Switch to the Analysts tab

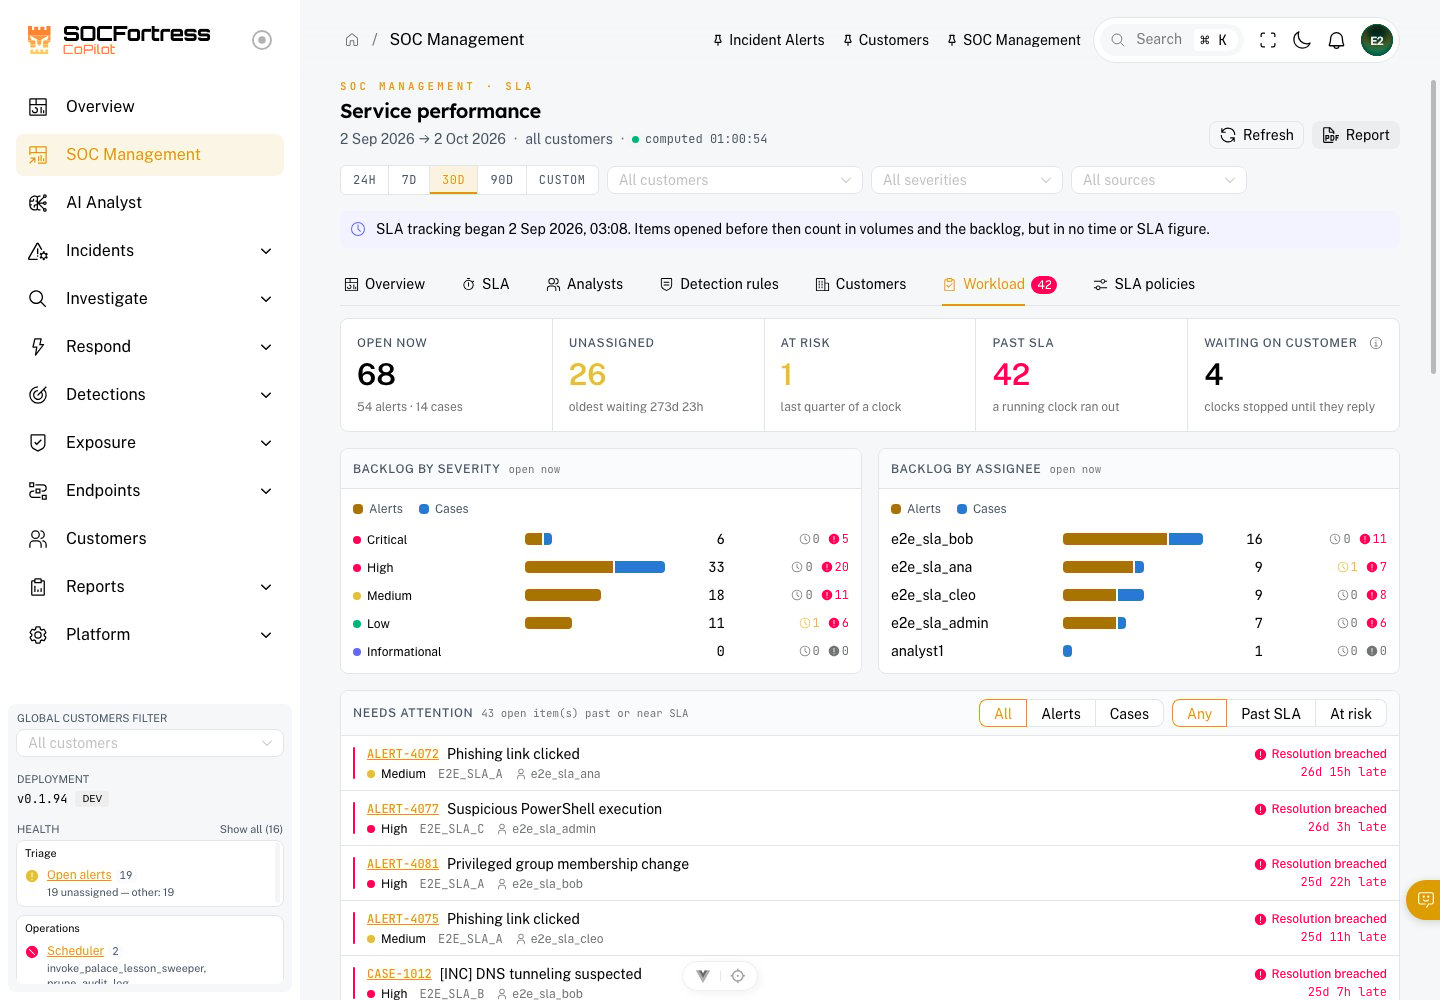click(x=585, y=285)
